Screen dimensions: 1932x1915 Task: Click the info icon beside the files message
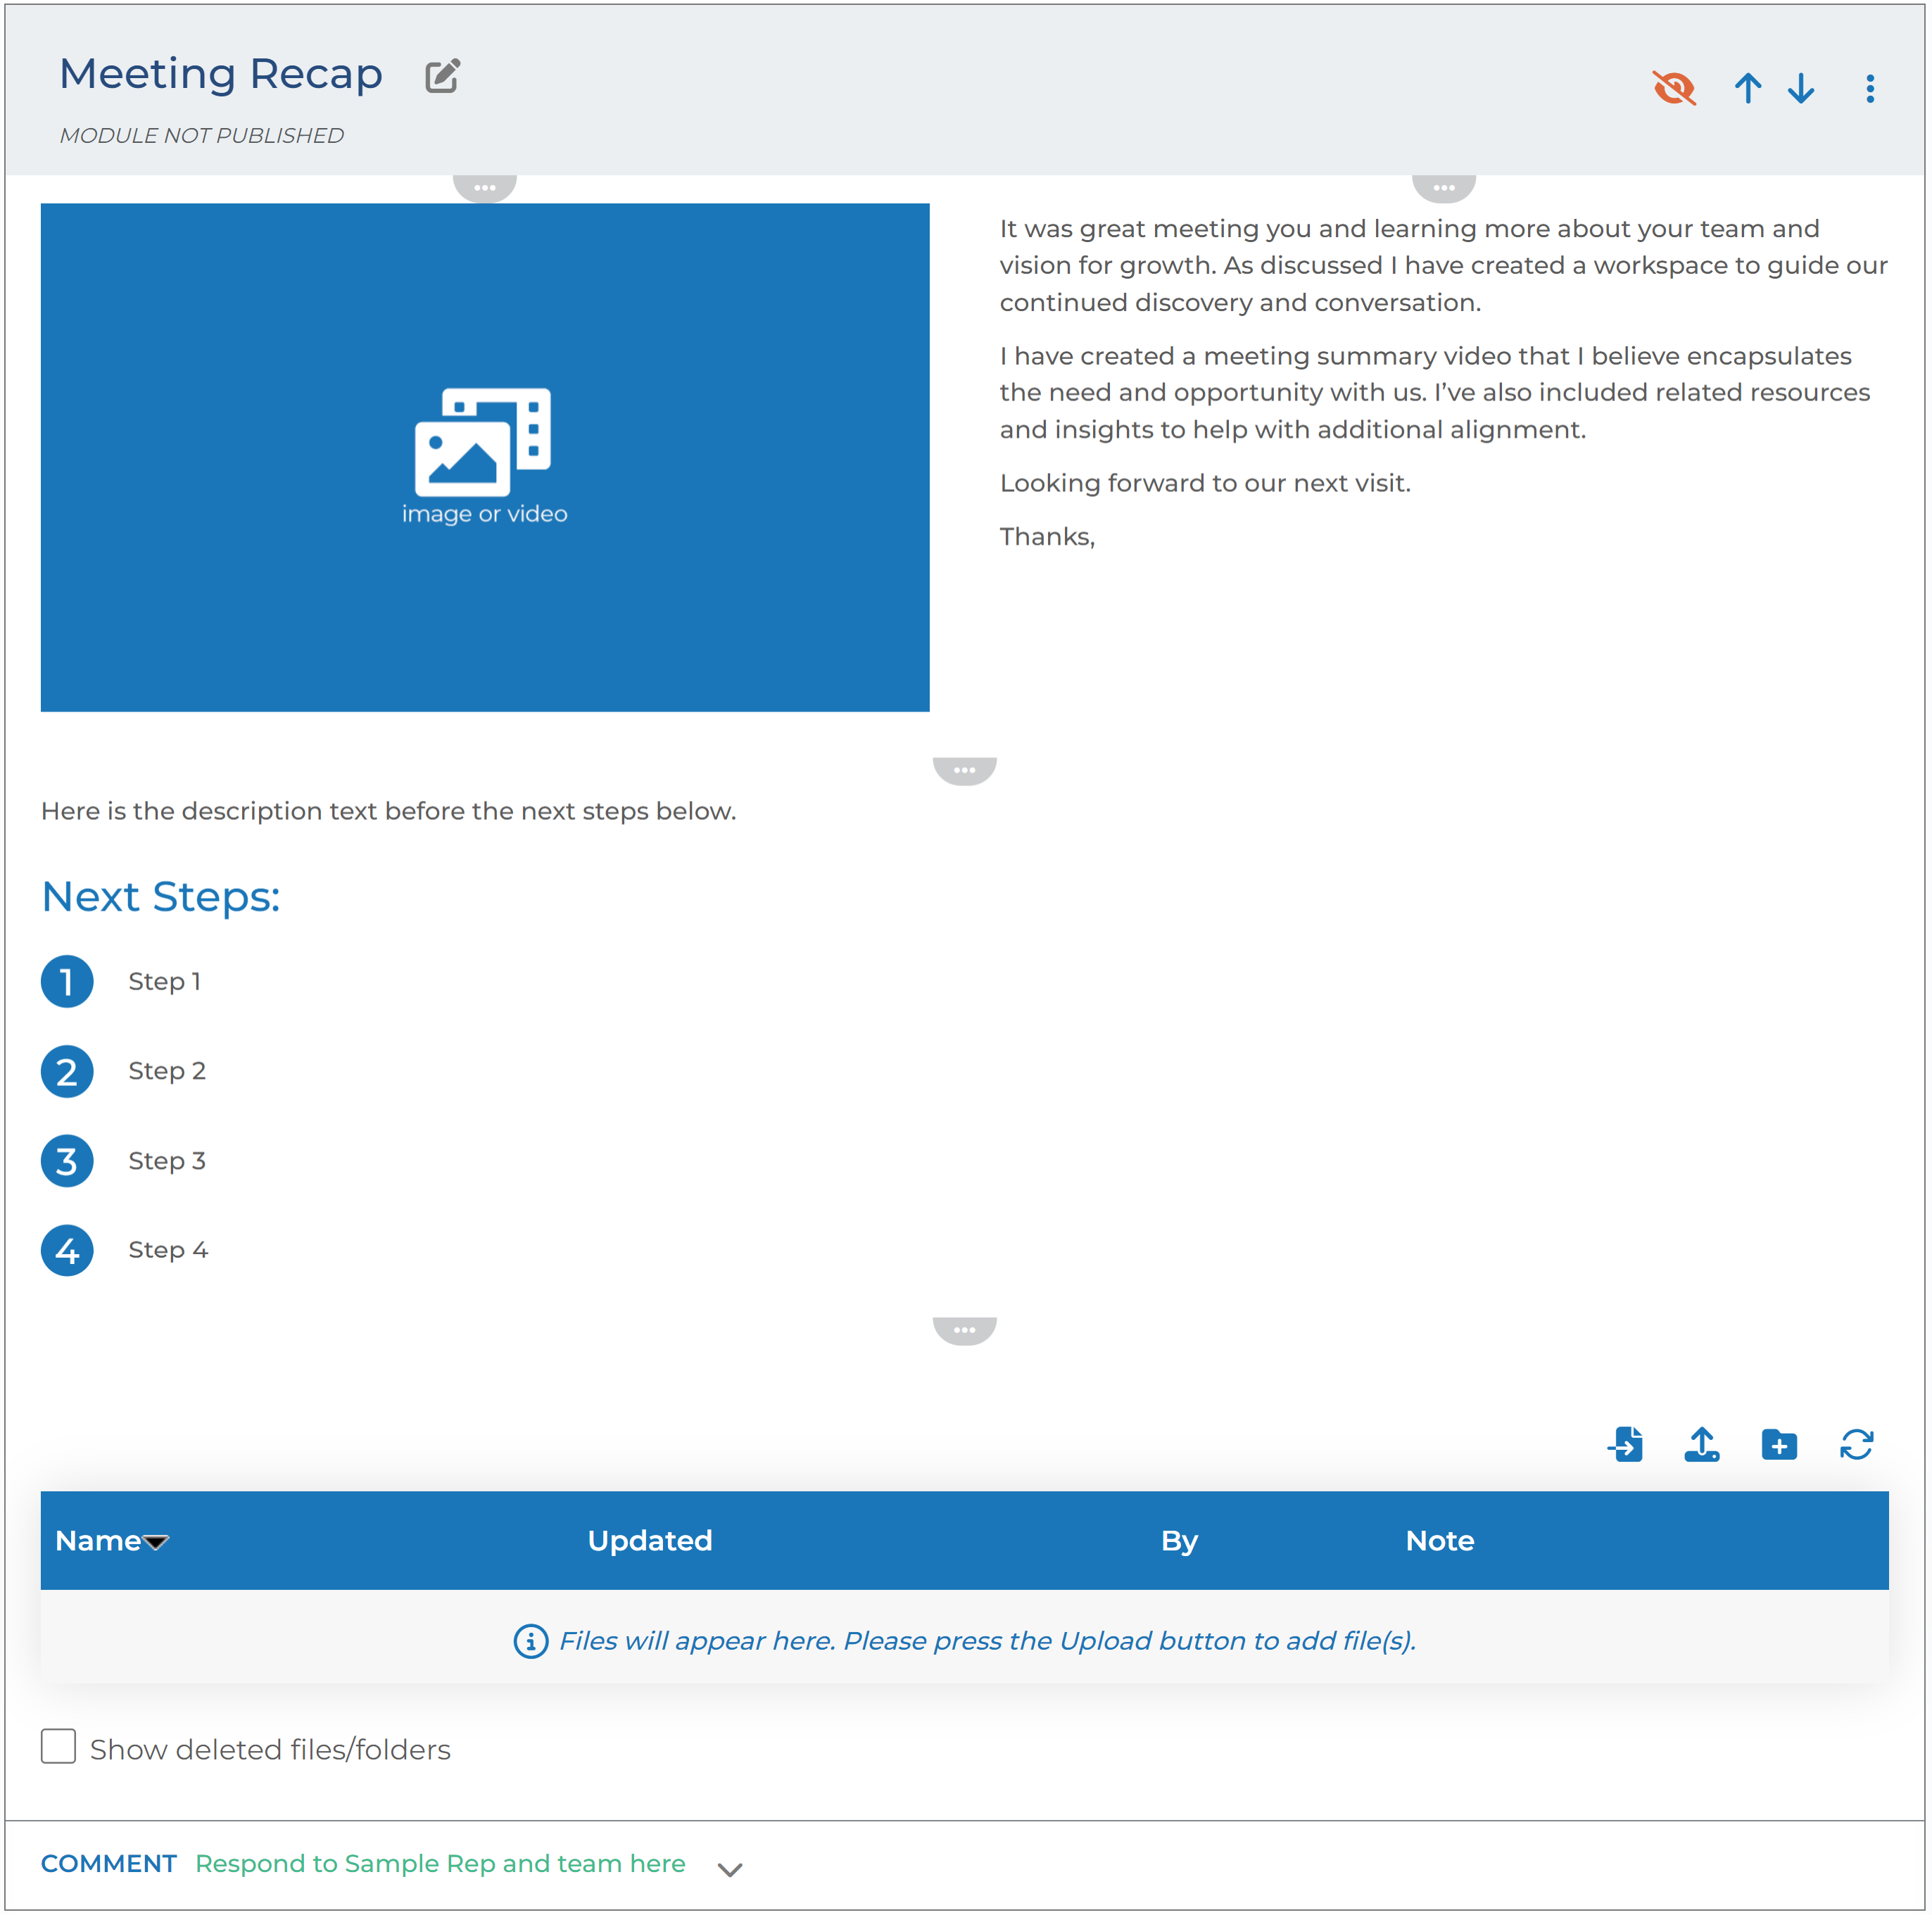coord(529,1640)
